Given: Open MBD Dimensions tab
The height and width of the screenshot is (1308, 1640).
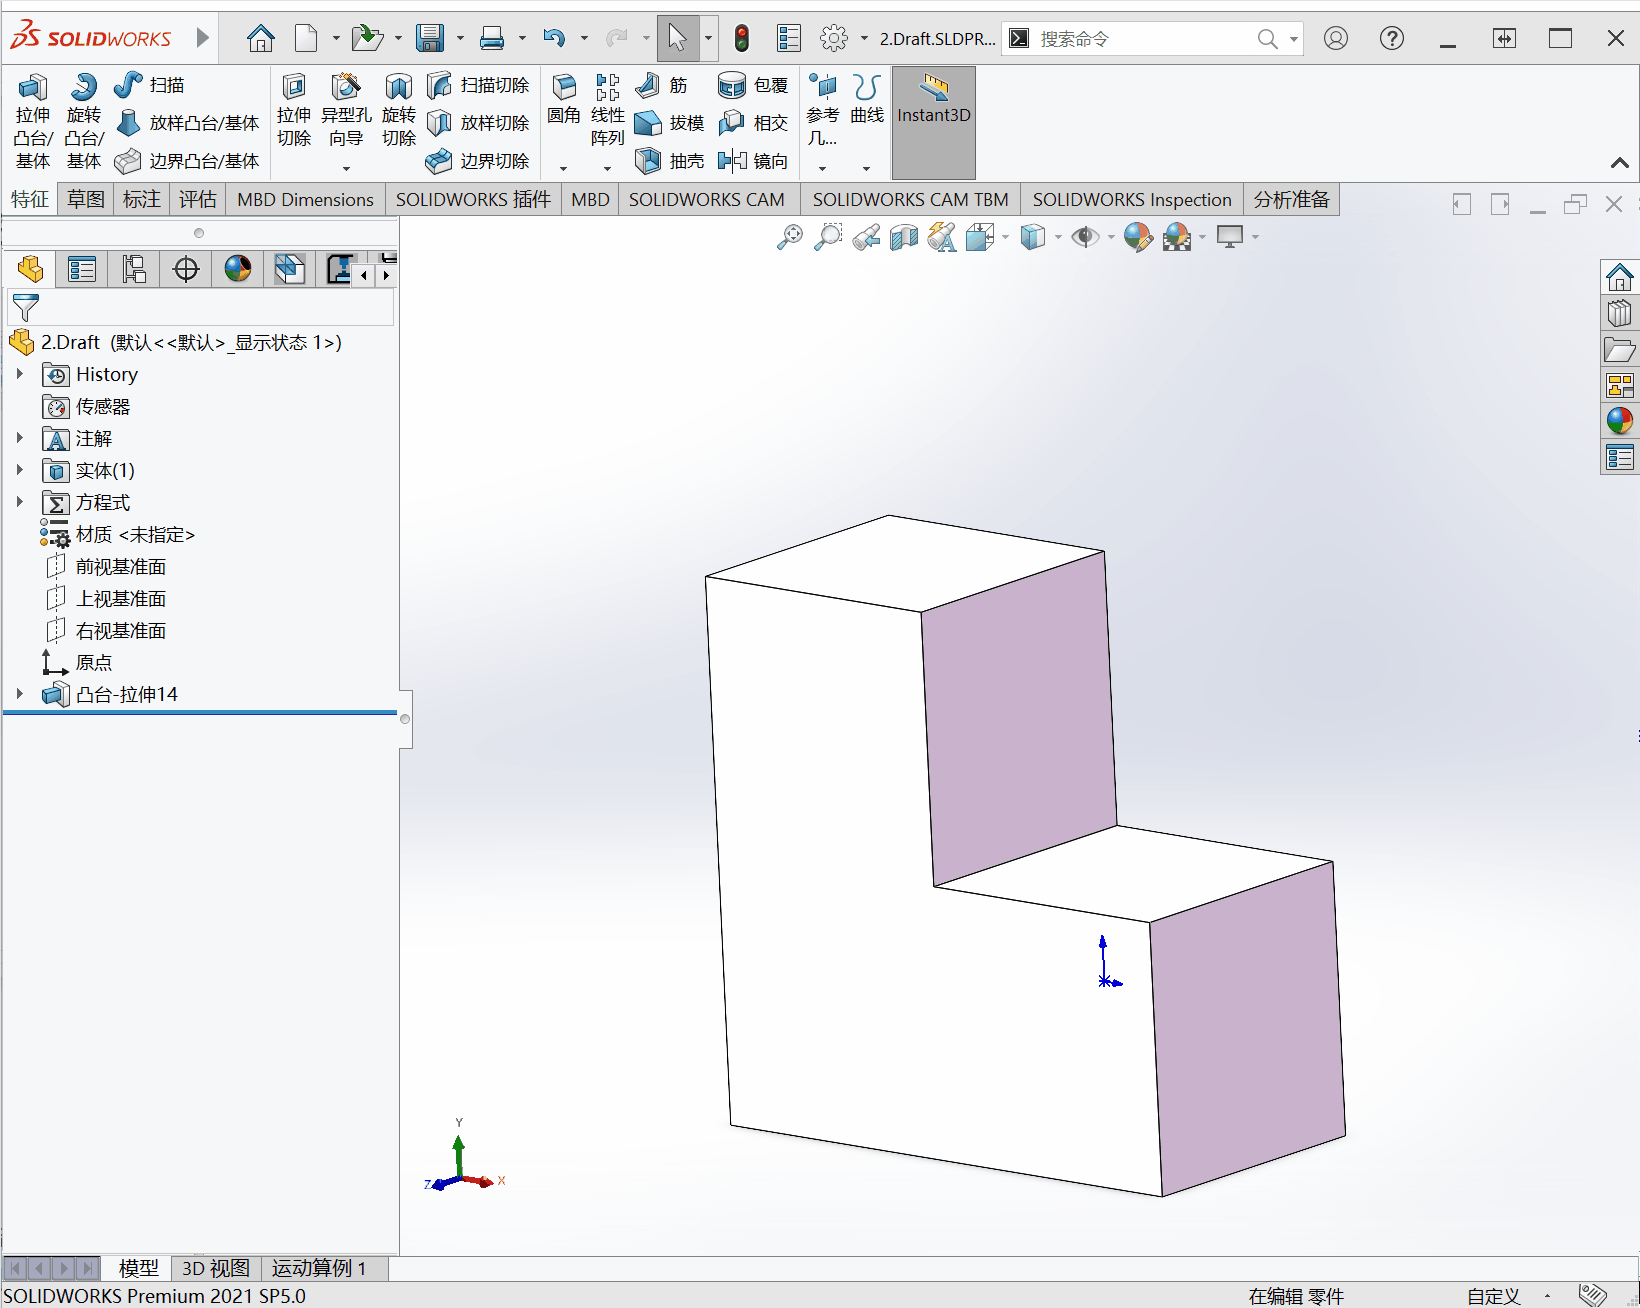Looking at the screenshot, I should 305,199.
